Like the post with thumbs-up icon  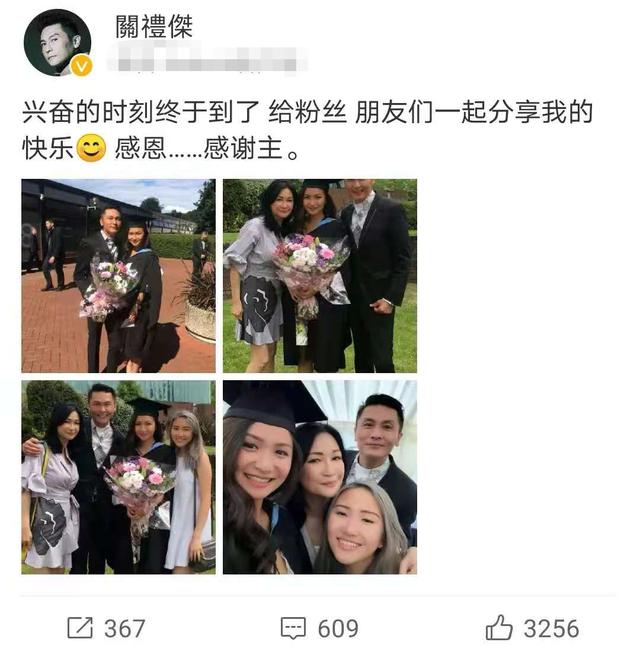[x=499, y=627]
